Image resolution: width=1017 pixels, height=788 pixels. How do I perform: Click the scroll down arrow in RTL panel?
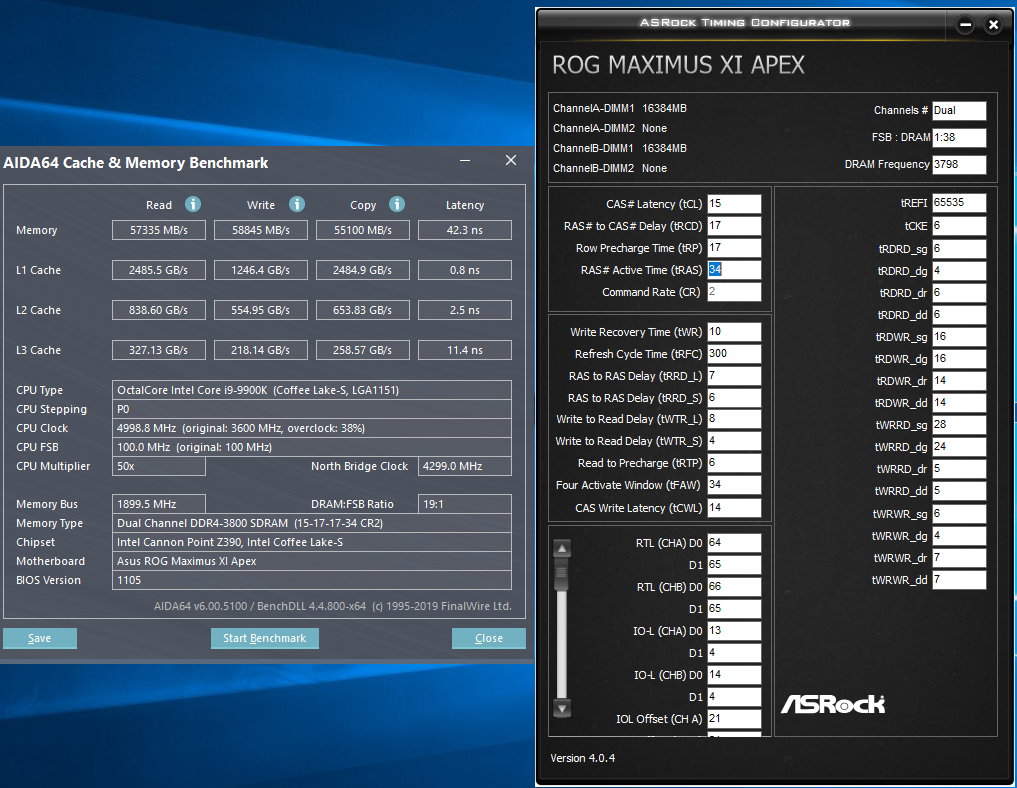coord(562,708)
